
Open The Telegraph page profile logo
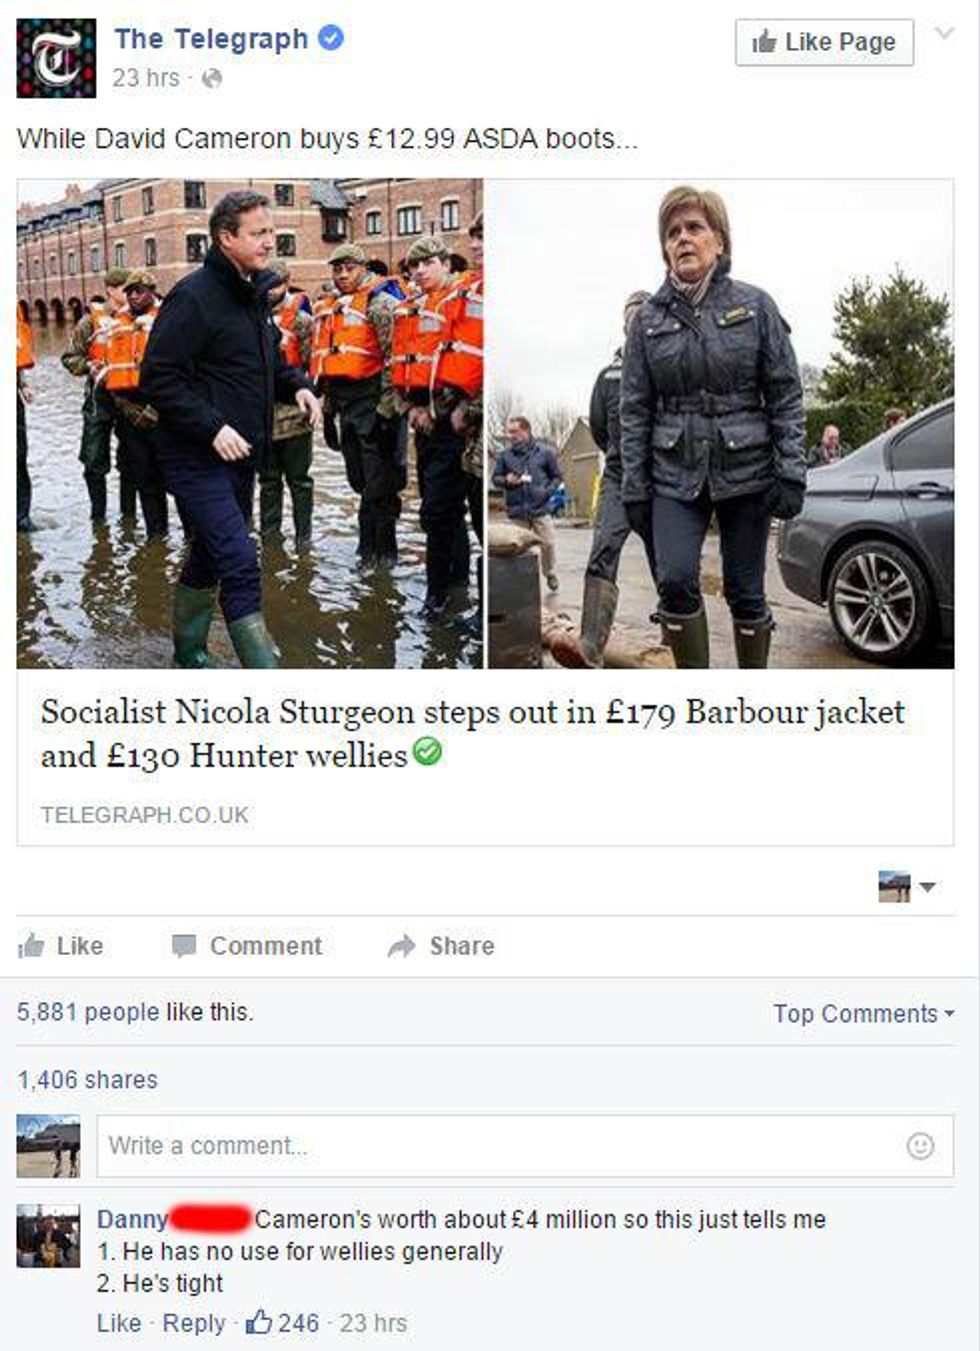click(56, 58)
